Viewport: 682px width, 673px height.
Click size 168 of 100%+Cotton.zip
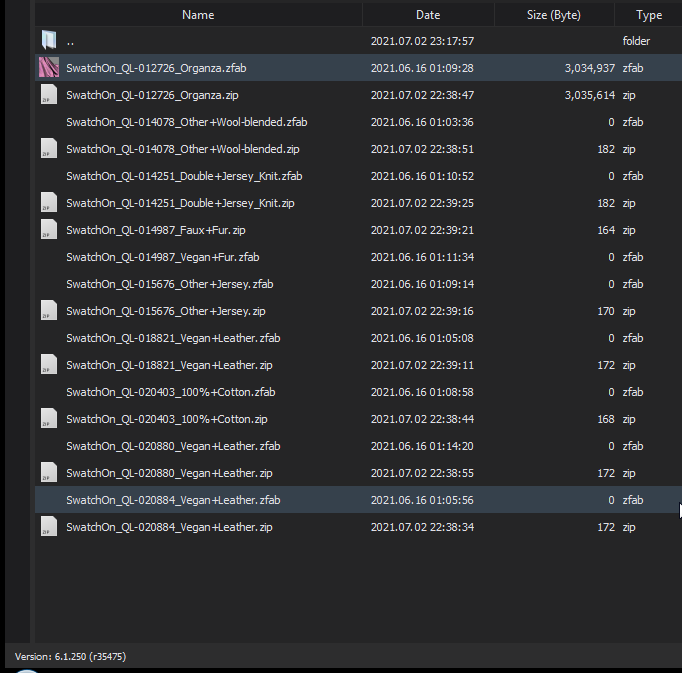[606, 419]
